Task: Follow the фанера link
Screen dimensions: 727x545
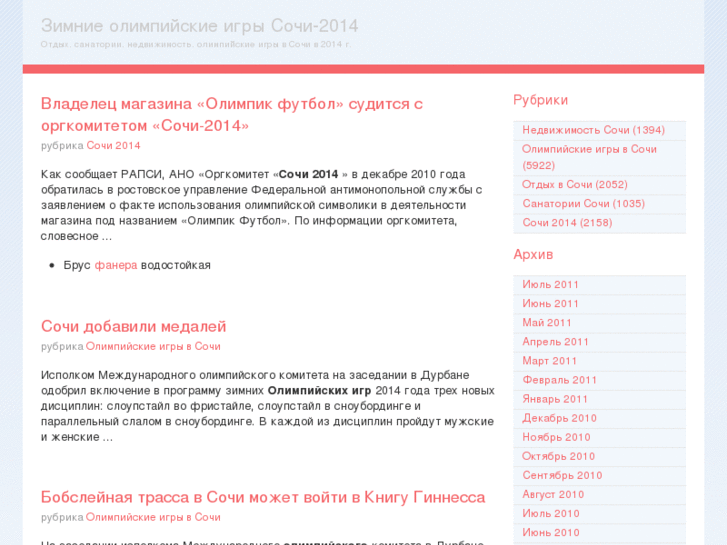Action: (x=116, y=265)
